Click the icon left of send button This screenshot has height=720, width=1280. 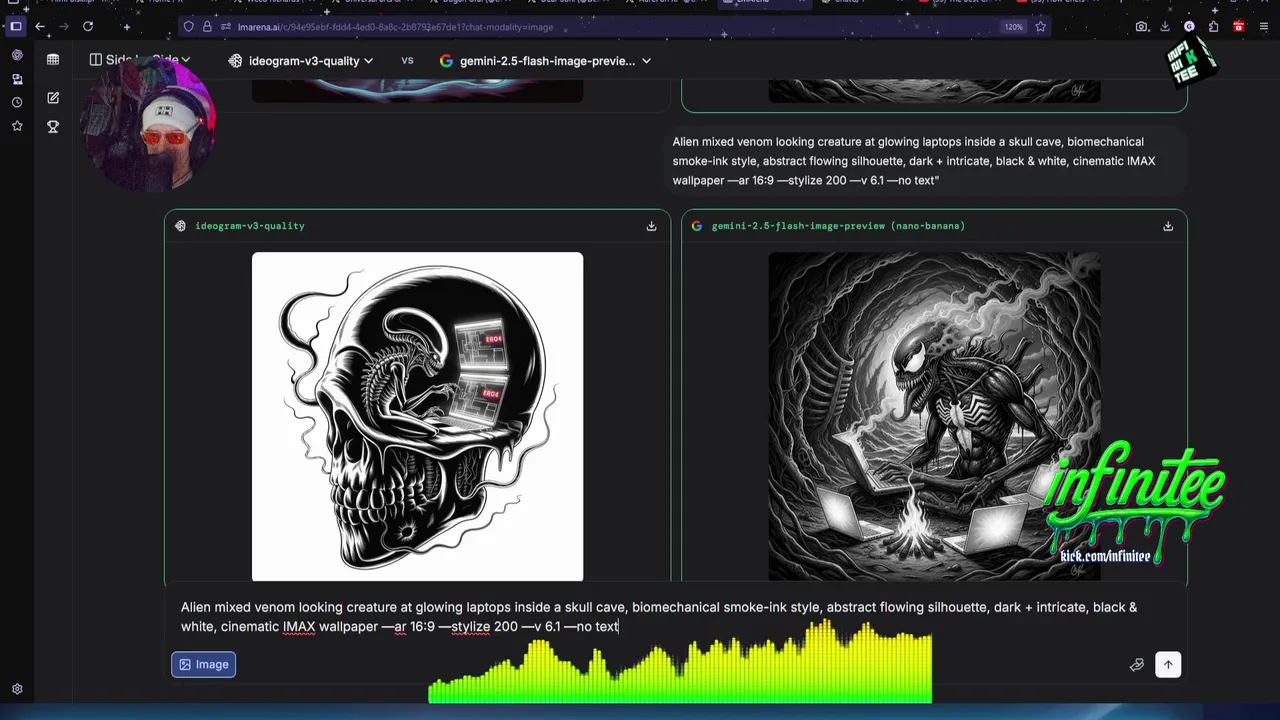pos(1137,665)
